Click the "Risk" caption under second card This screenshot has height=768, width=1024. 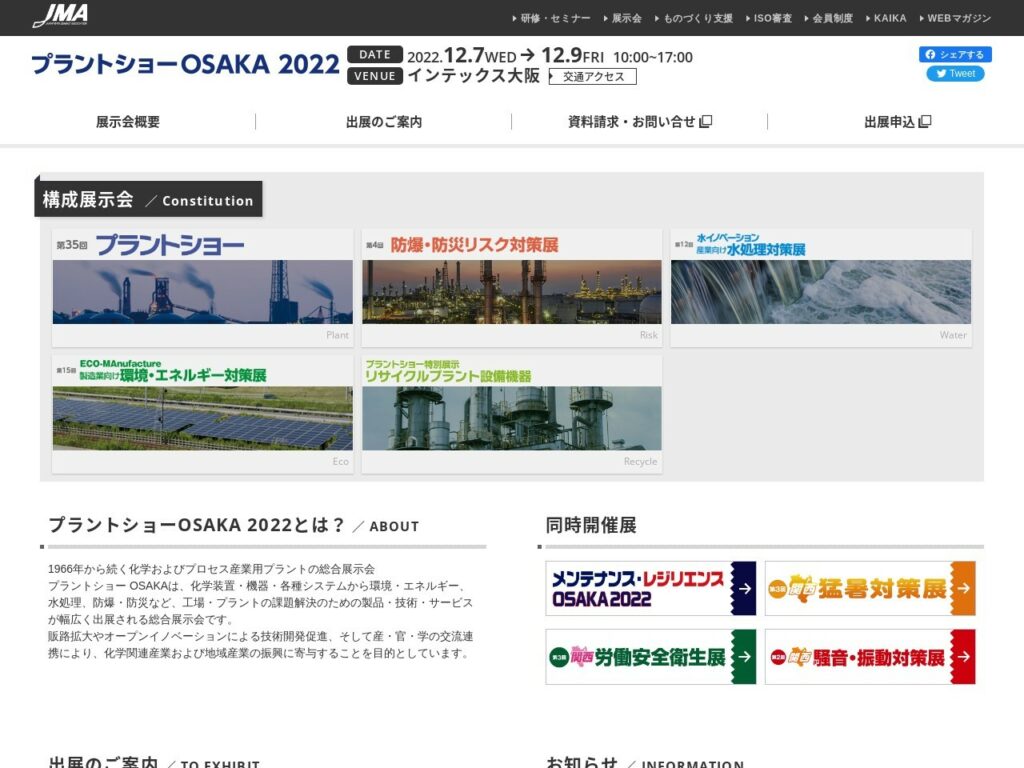tap(648, 335)
